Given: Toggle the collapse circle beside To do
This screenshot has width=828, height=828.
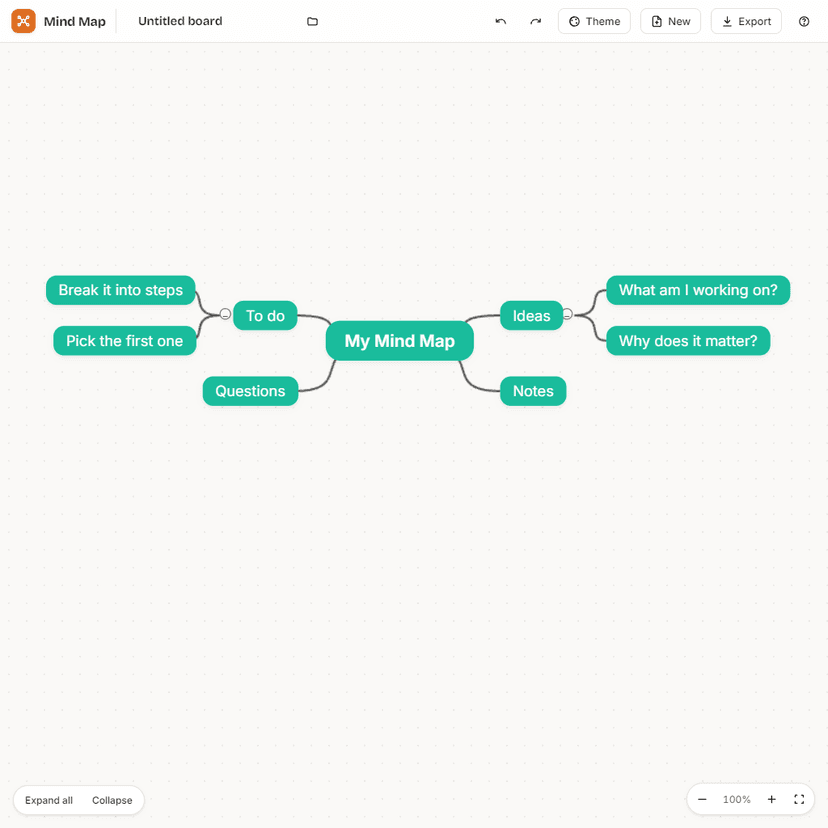Looking at the screenshot, I should (224, 314).
